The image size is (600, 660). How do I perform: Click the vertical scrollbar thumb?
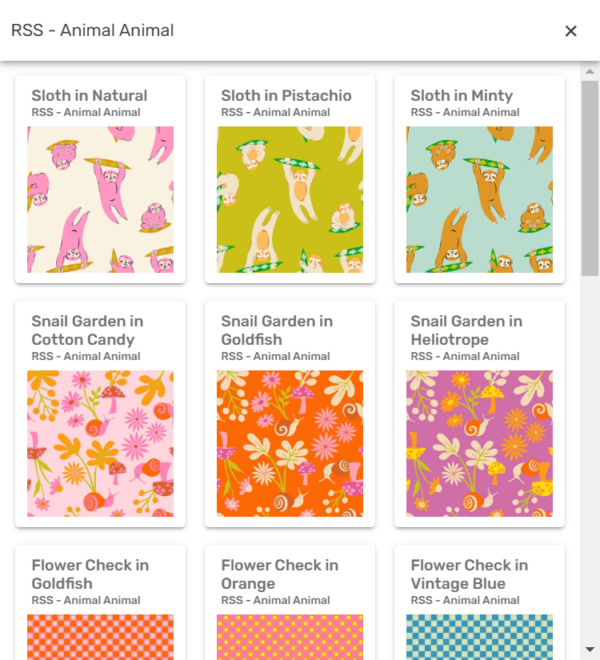[590, 175]
